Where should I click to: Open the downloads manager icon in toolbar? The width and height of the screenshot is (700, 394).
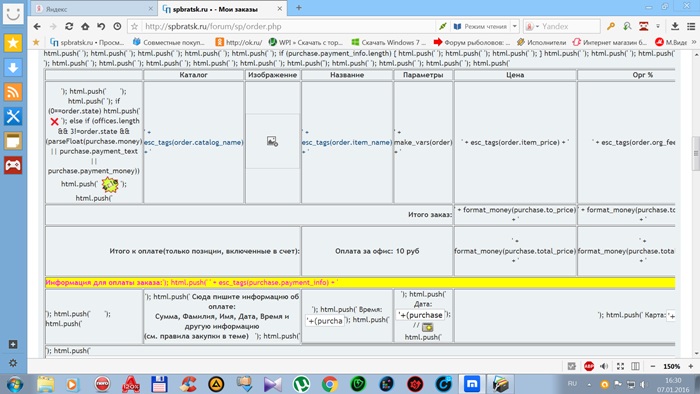pyautogui.click(x=675, y=27)
